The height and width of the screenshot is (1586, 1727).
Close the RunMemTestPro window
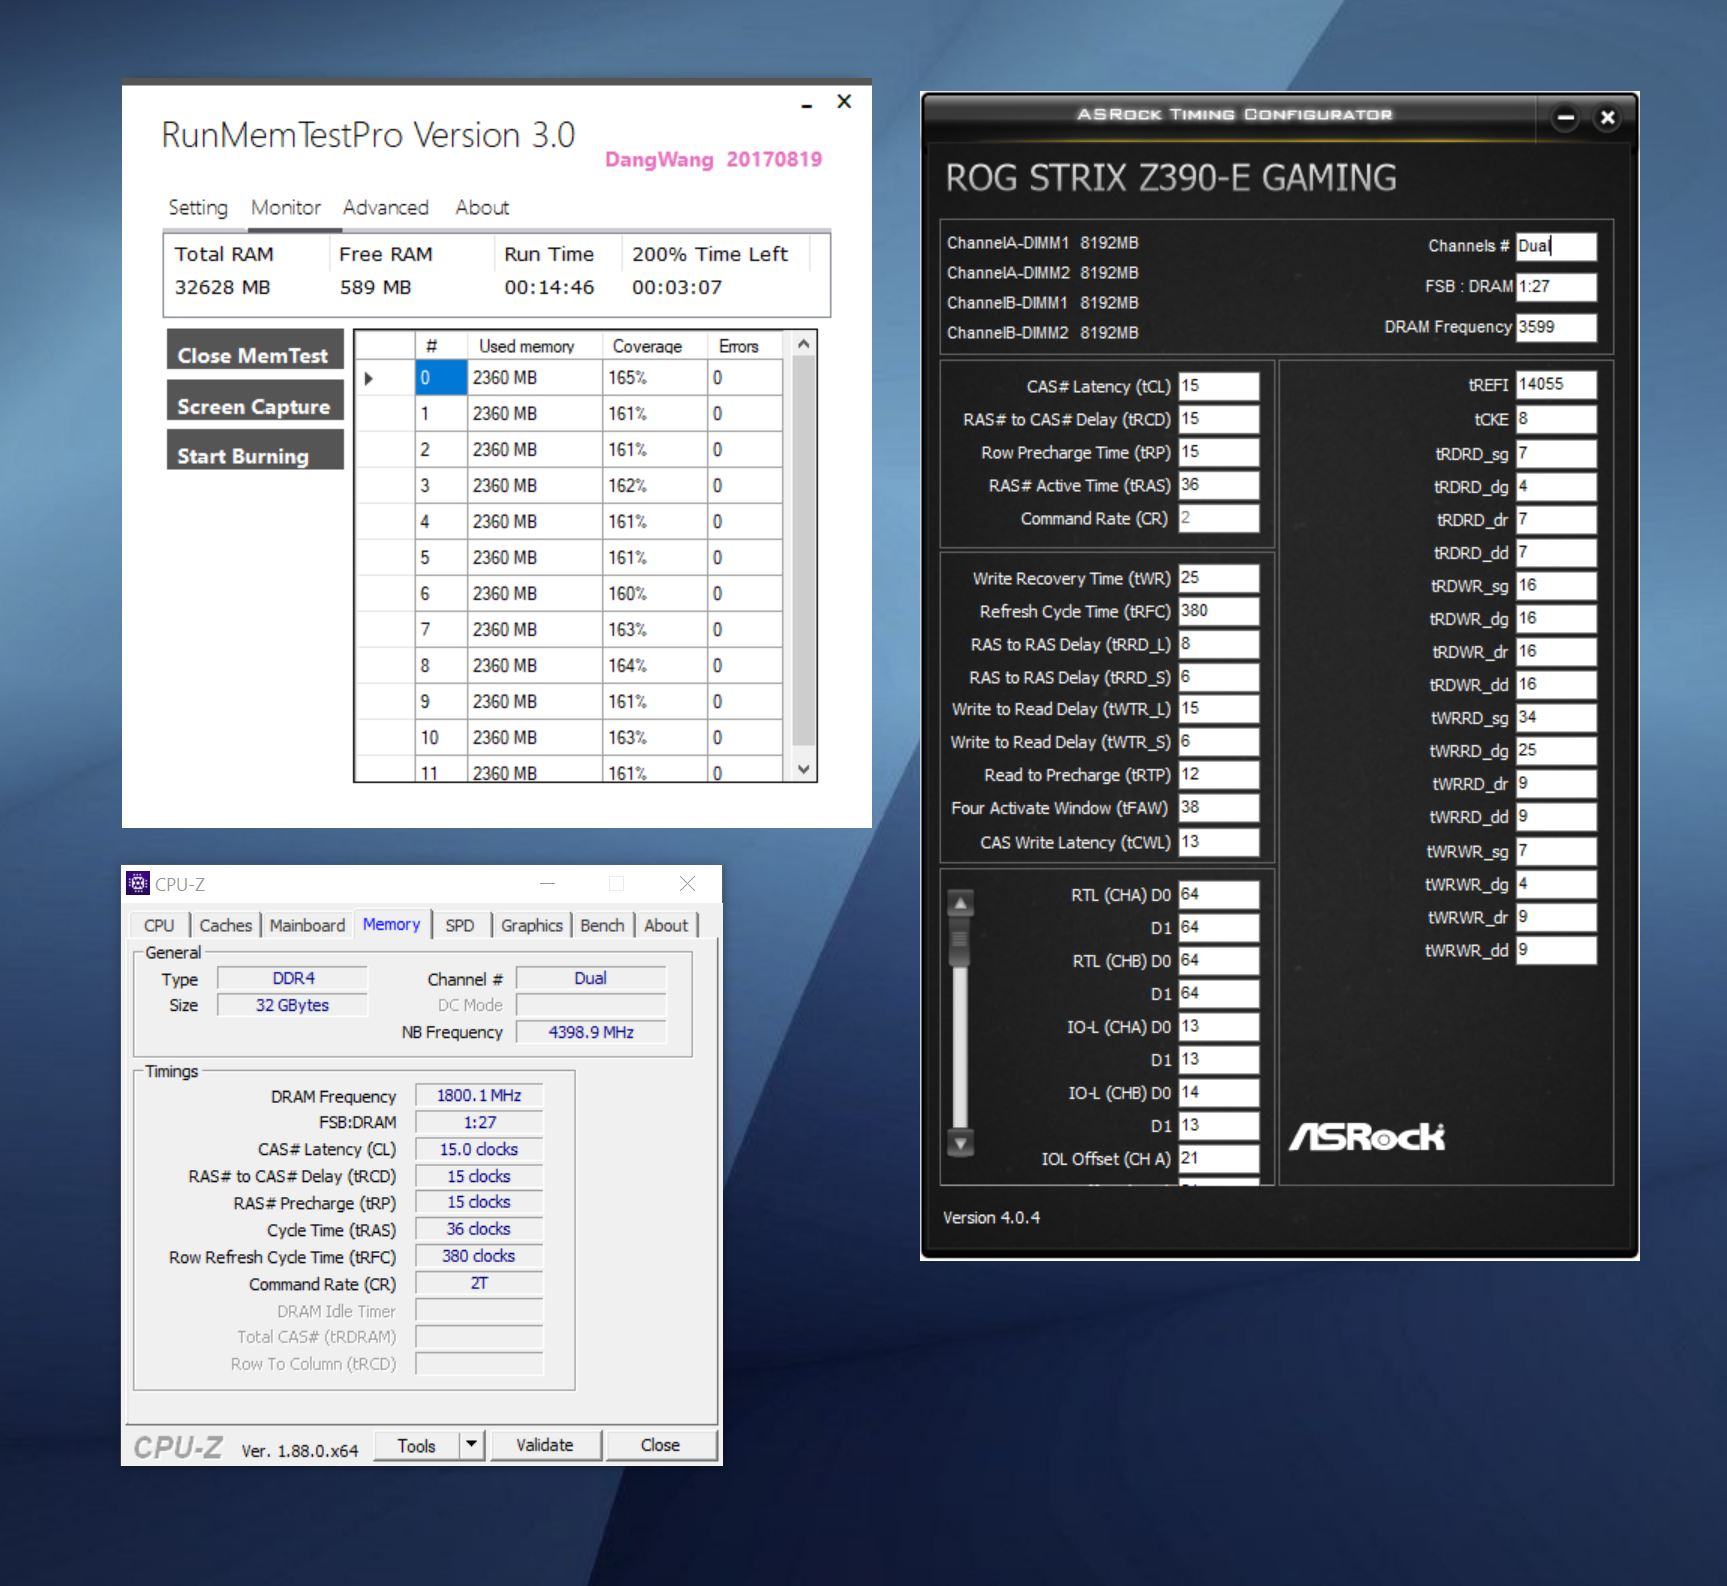tap(844, 101)
